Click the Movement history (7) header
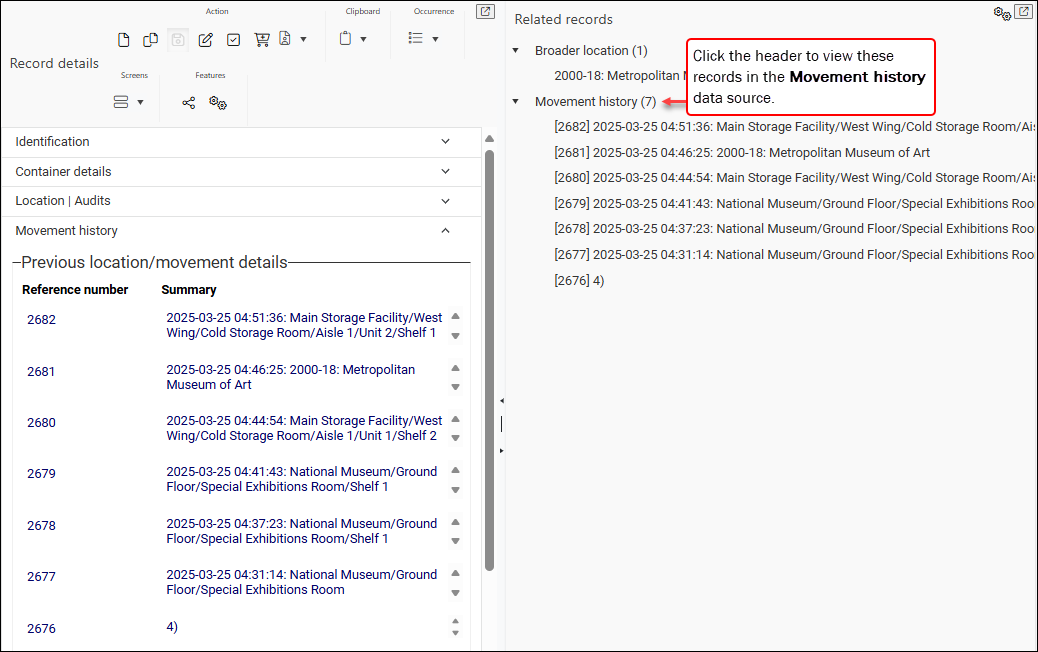This screenshot has height=652, width=1038. [595, 101]
